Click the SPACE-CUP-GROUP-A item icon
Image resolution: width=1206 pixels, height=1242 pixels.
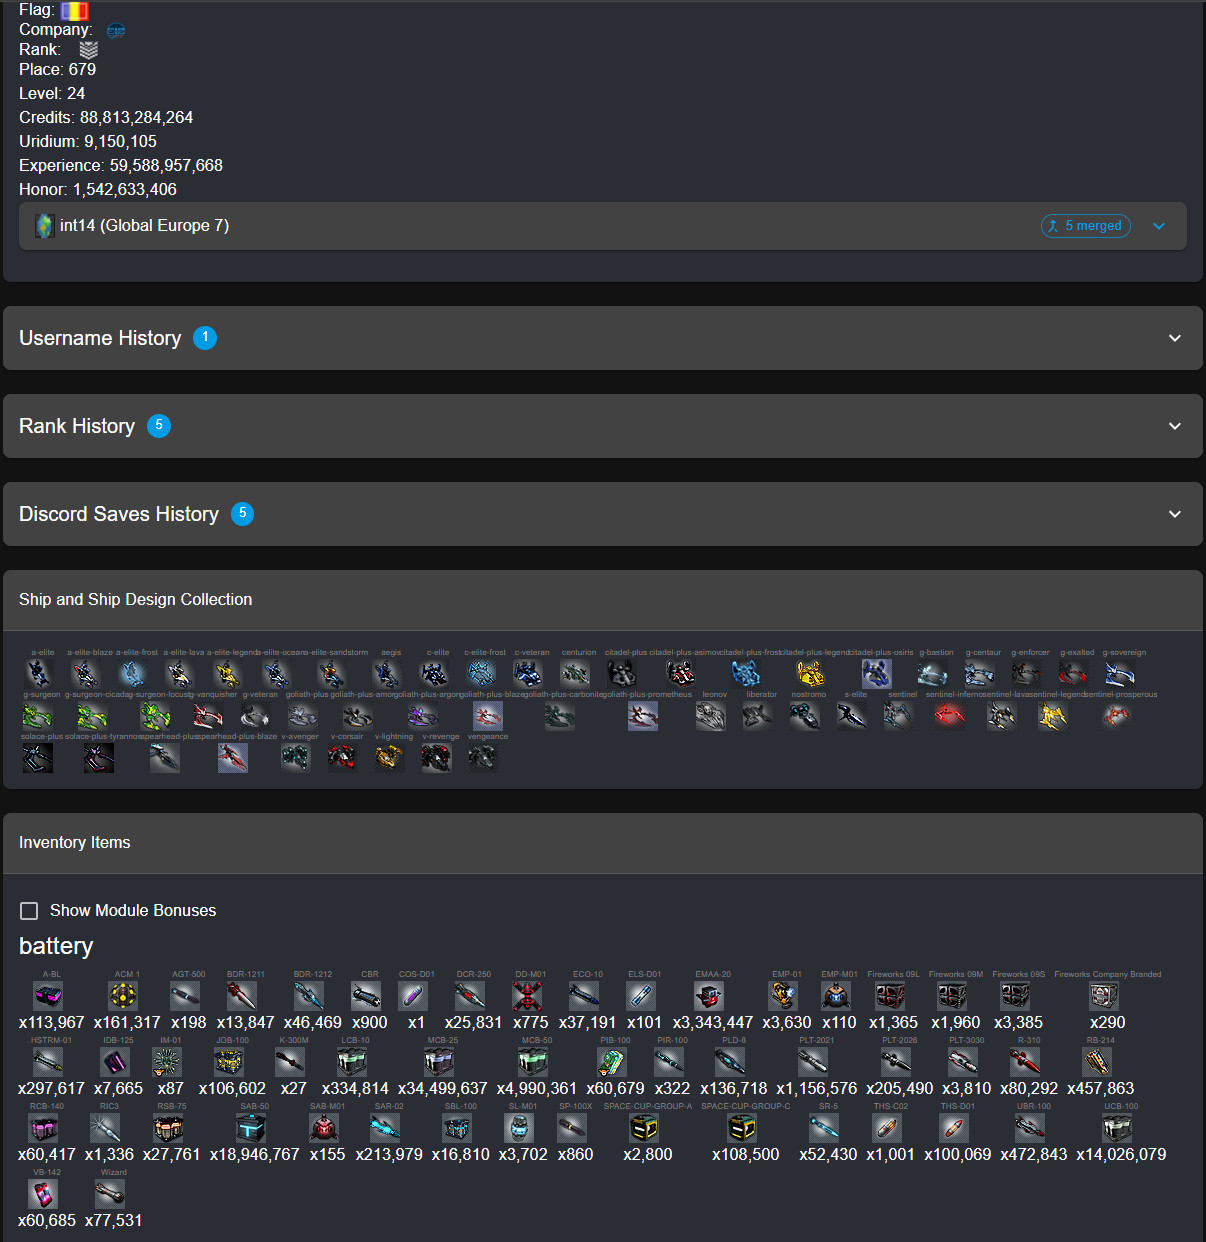pos(645,1128)
